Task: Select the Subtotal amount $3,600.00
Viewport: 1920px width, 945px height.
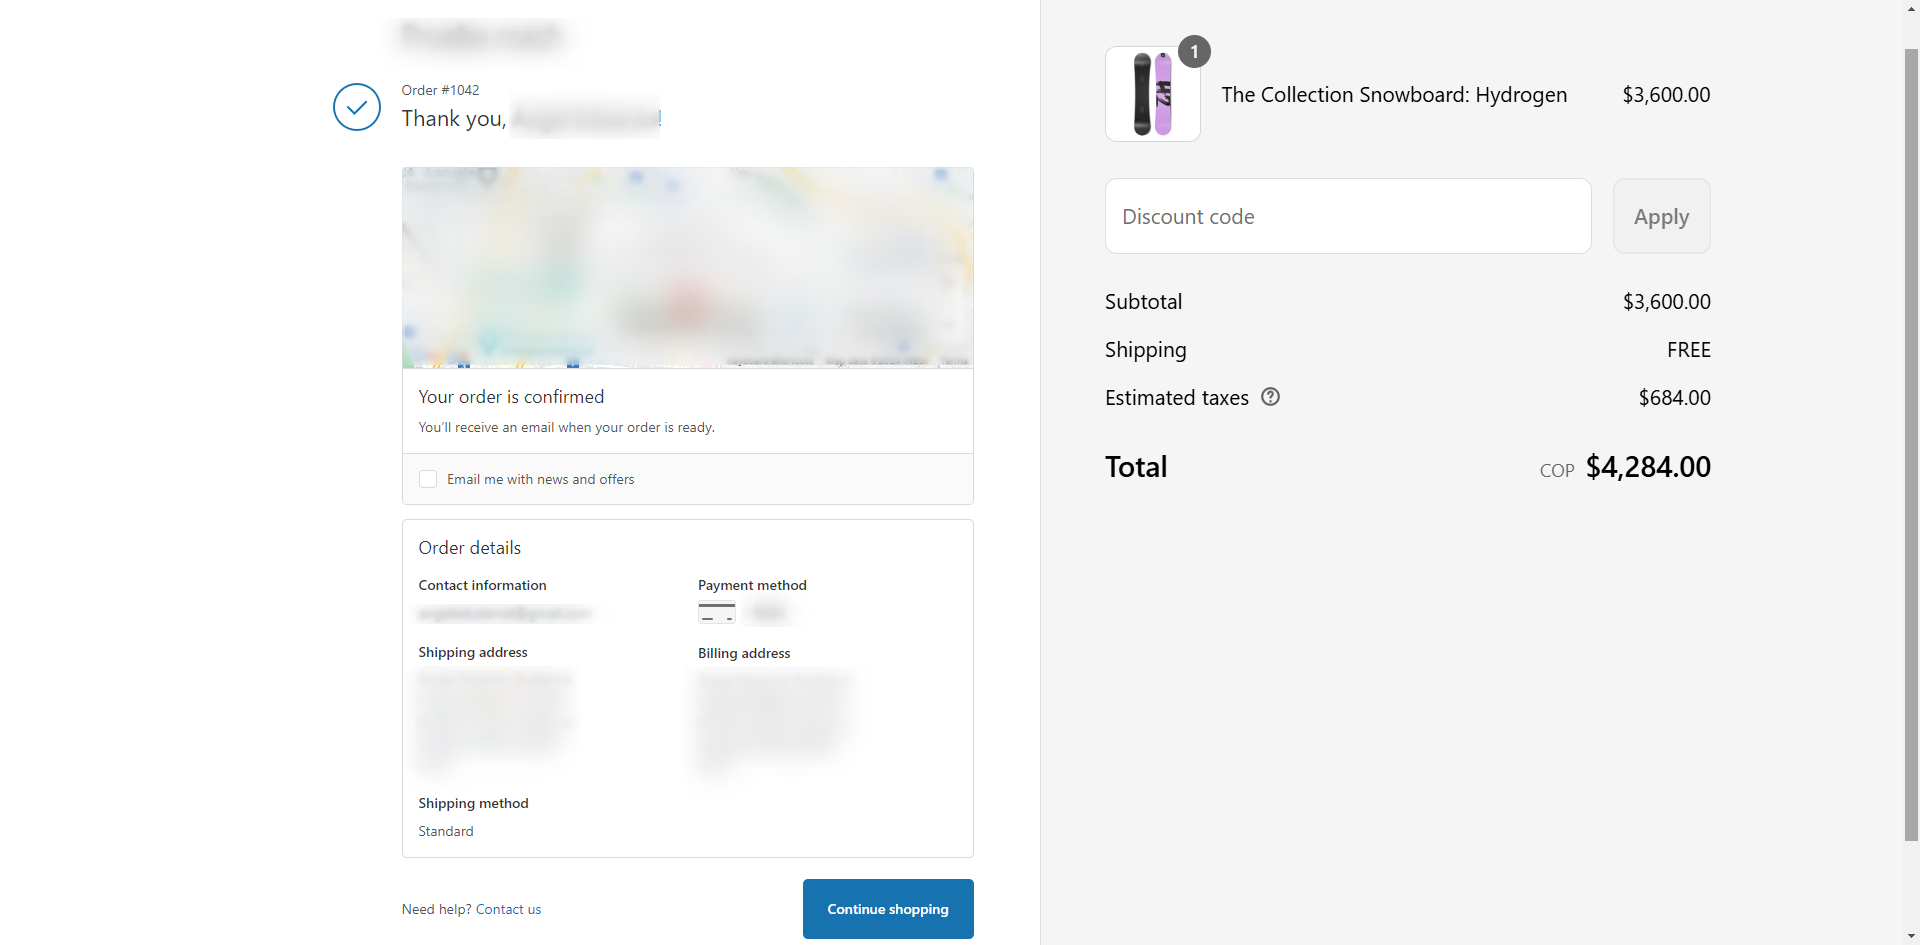Action: (x=1666, y=301)
